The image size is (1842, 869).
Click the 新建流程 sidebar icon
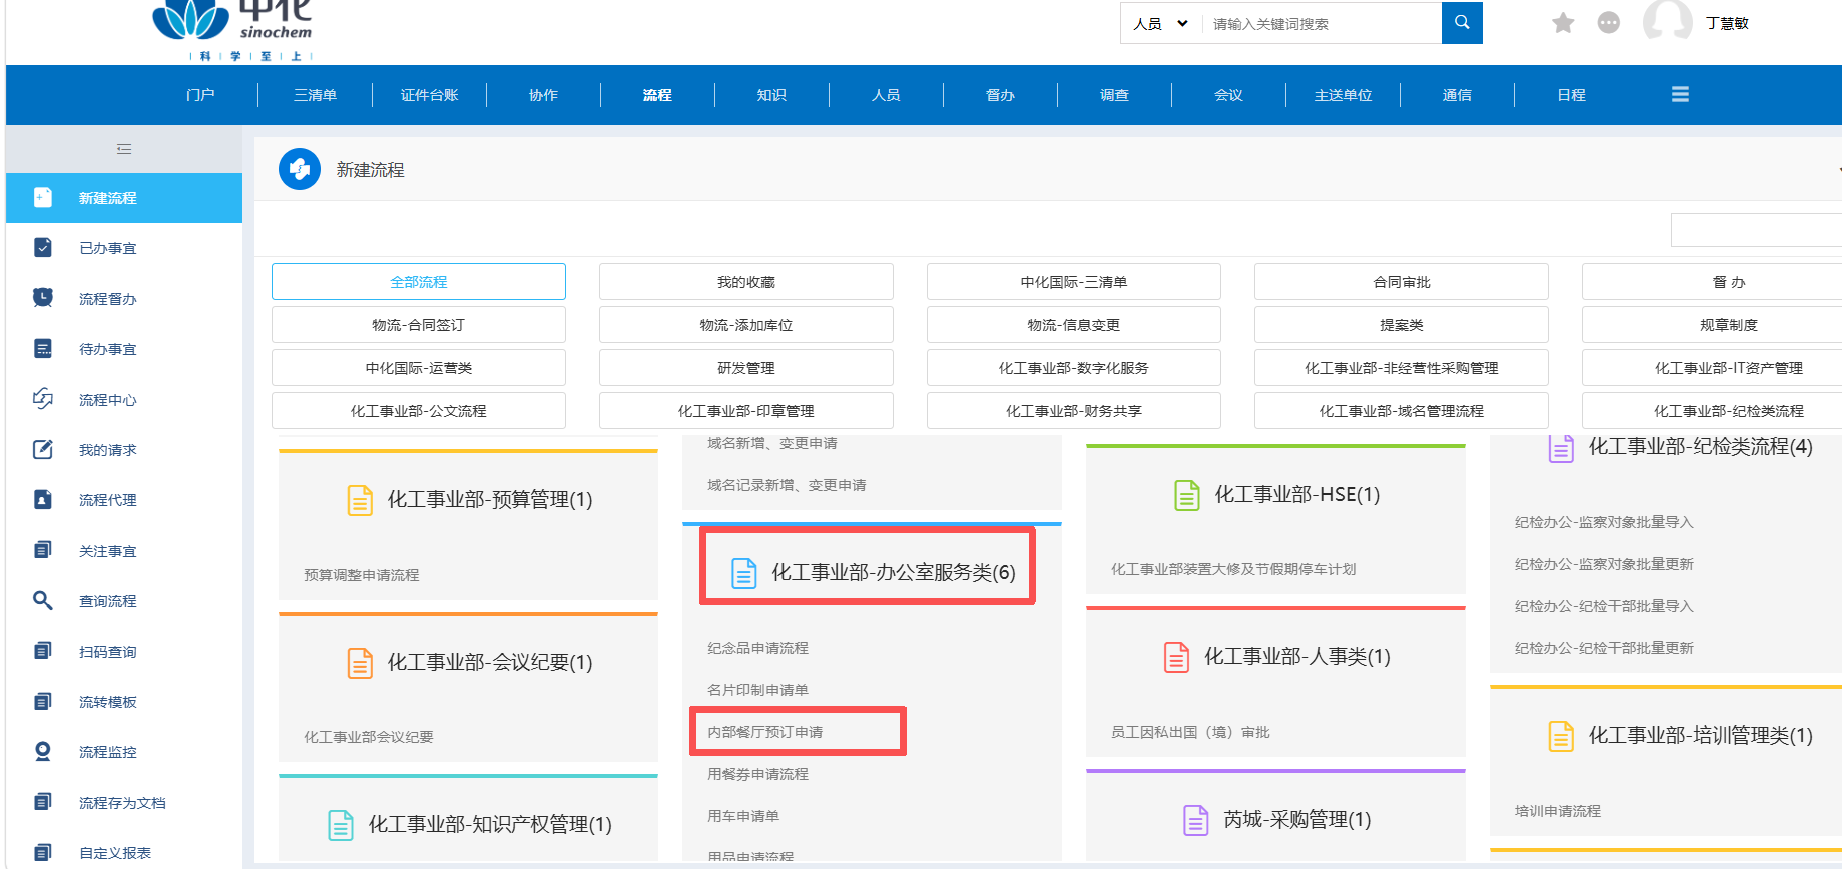(x=43, y=197)
